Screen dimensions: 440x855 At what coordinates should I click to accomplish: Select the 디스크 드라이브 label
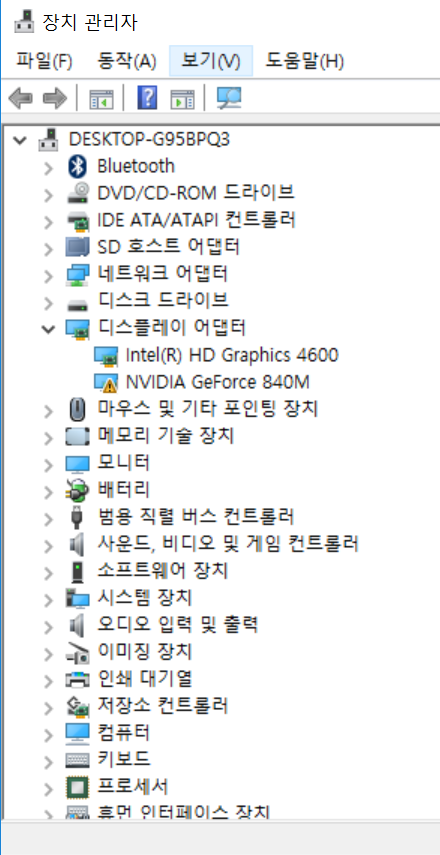(163, 300)
